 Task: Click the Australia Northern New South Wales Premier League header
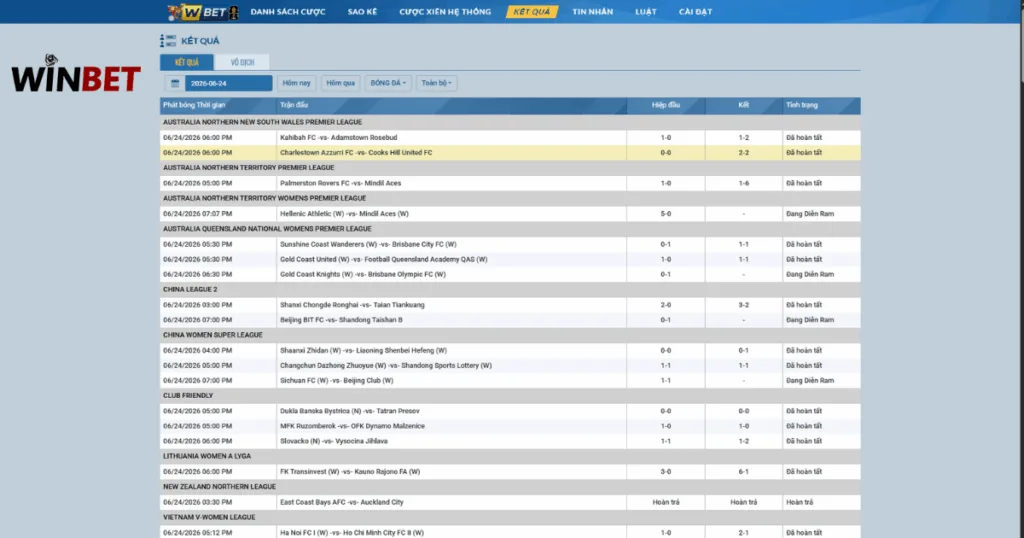tap(510, 122)
